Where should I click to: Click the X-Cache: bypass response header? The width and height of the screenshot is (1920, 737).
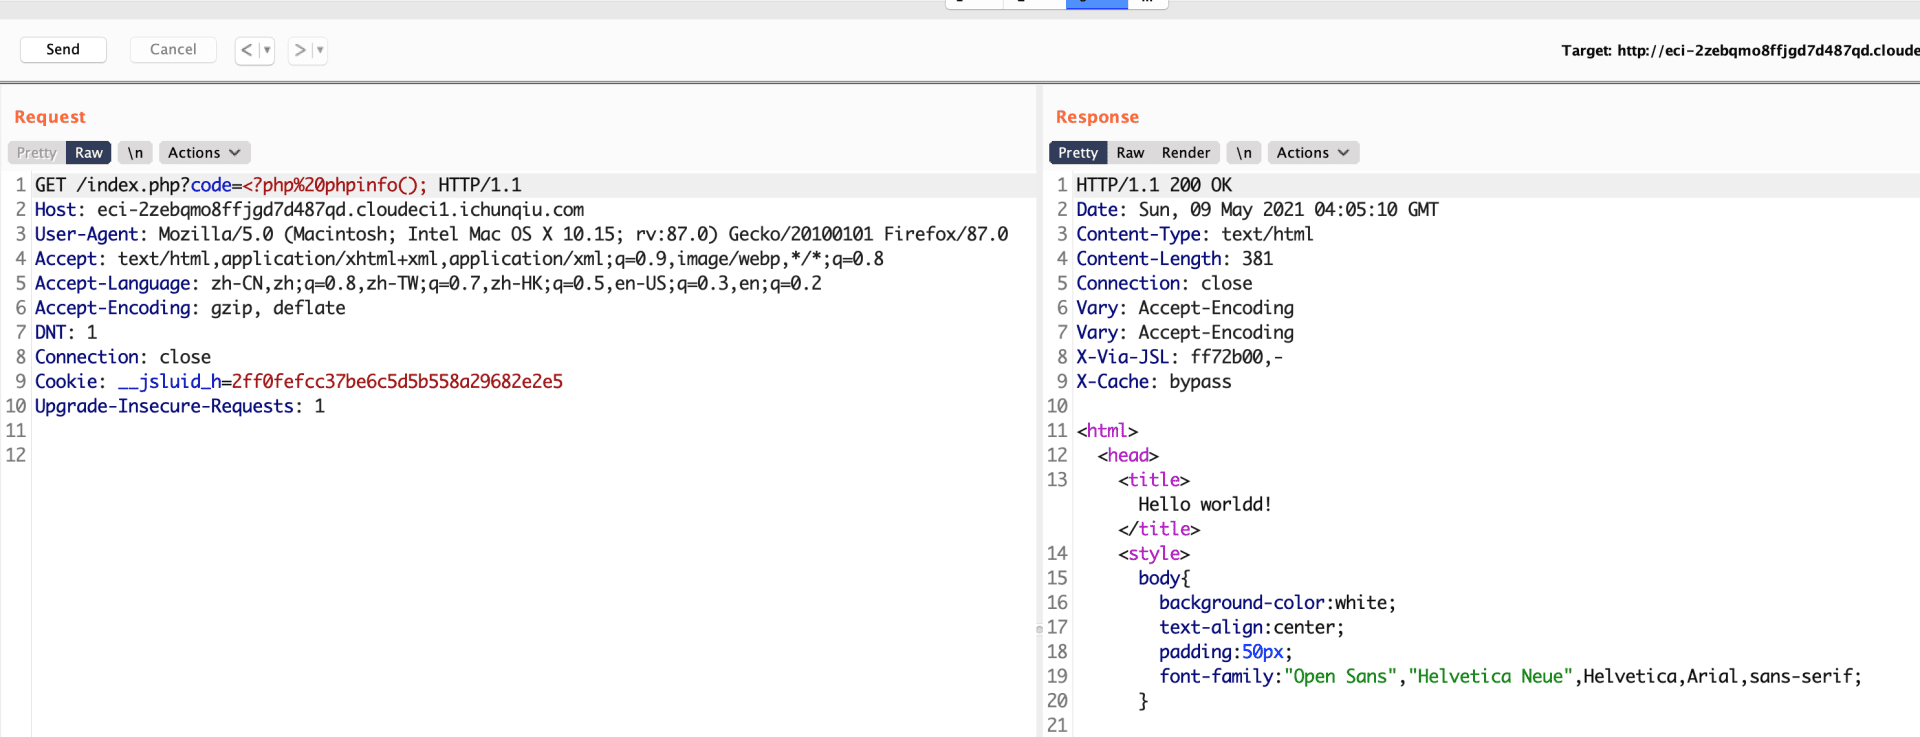coord(1153,382)
